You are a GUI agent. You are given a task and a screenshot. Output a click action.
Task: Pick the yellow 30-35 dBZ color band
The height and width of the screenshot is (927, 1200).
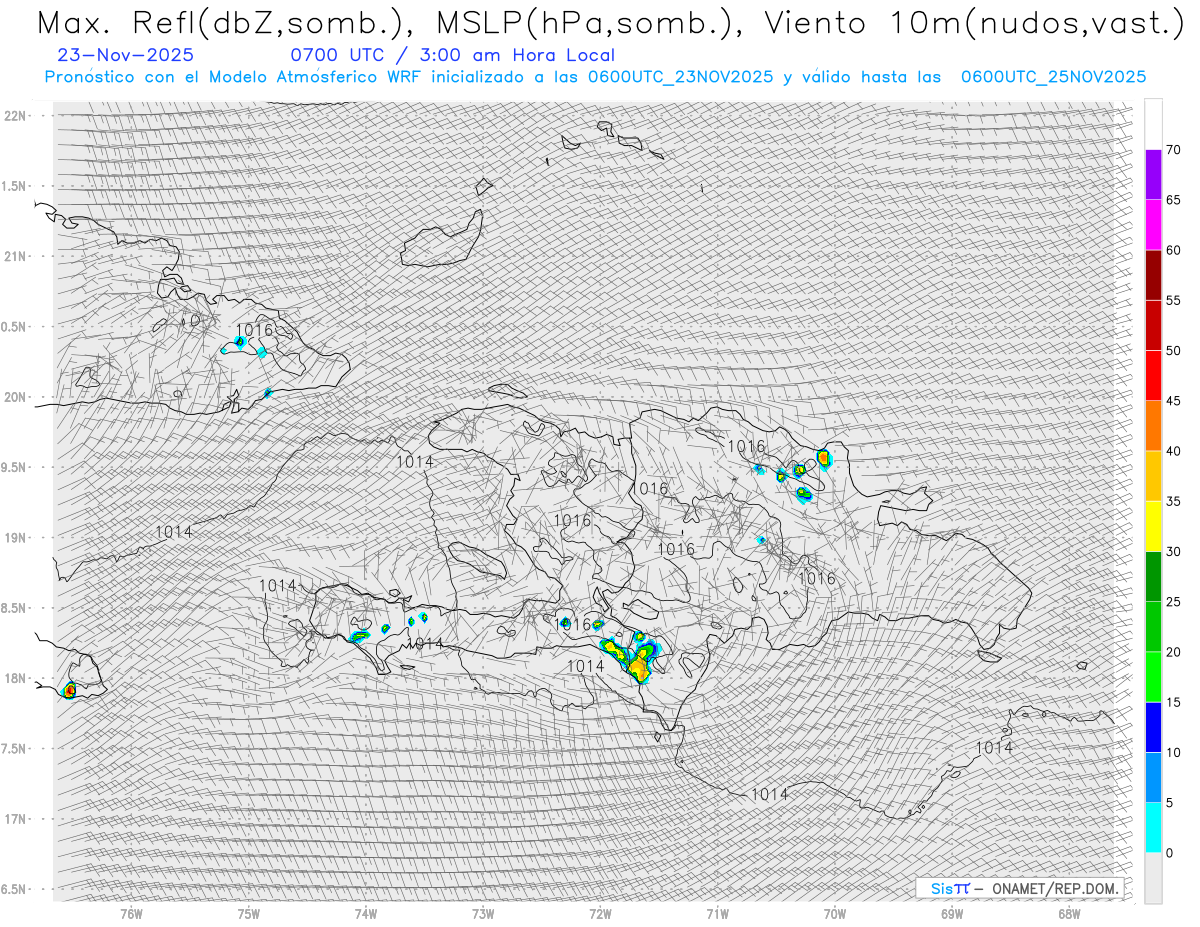point(1153,526)
